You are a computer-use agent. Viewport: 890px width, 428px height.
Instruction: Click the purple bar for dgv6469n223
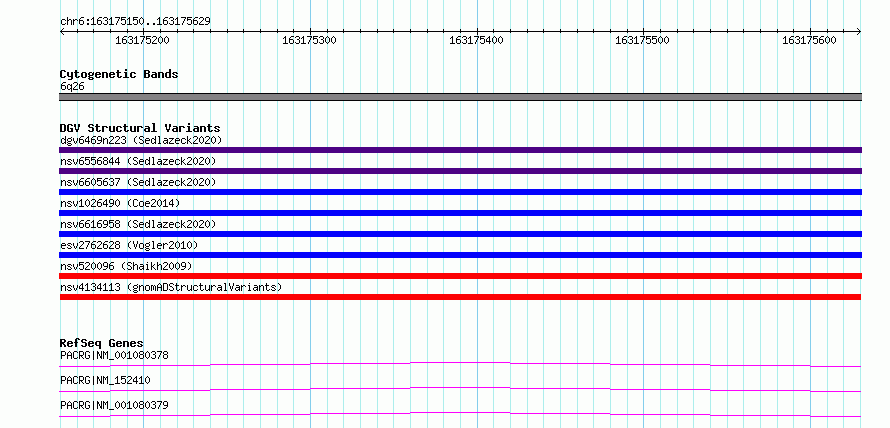click(x=460, y=150)
